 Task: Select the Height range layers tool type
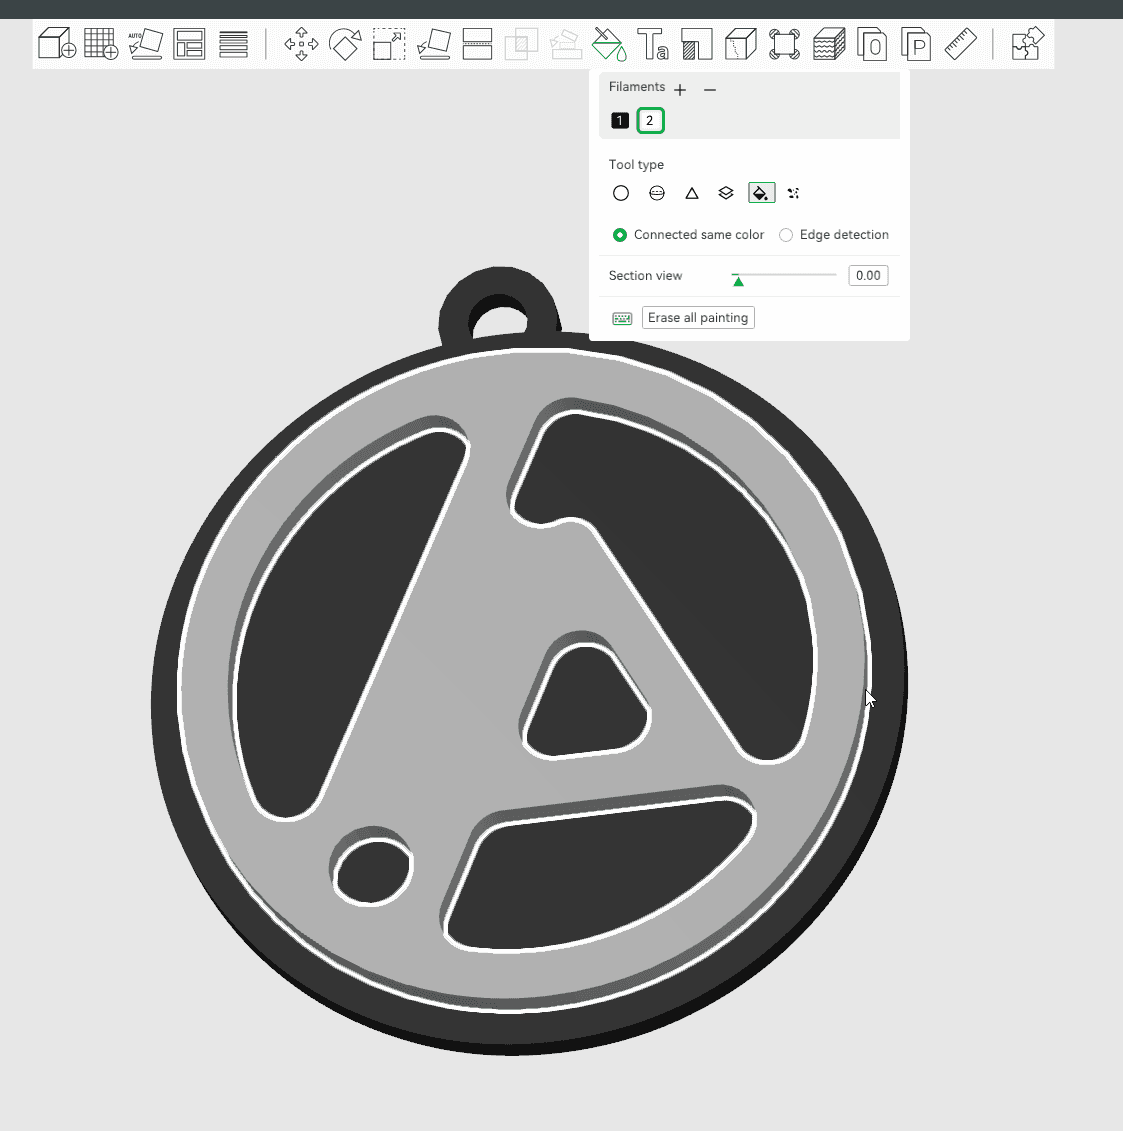pos(726,193)
